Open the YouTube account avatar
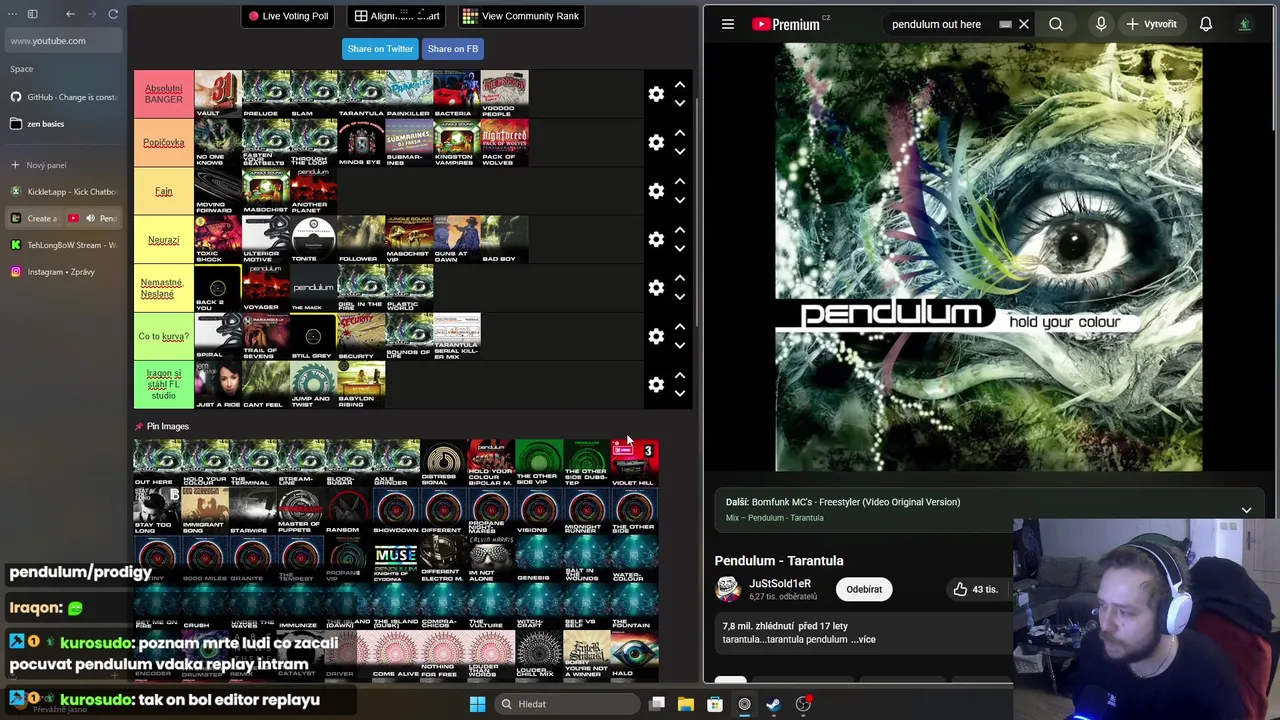1280x720 pixels. point(1245,24)
